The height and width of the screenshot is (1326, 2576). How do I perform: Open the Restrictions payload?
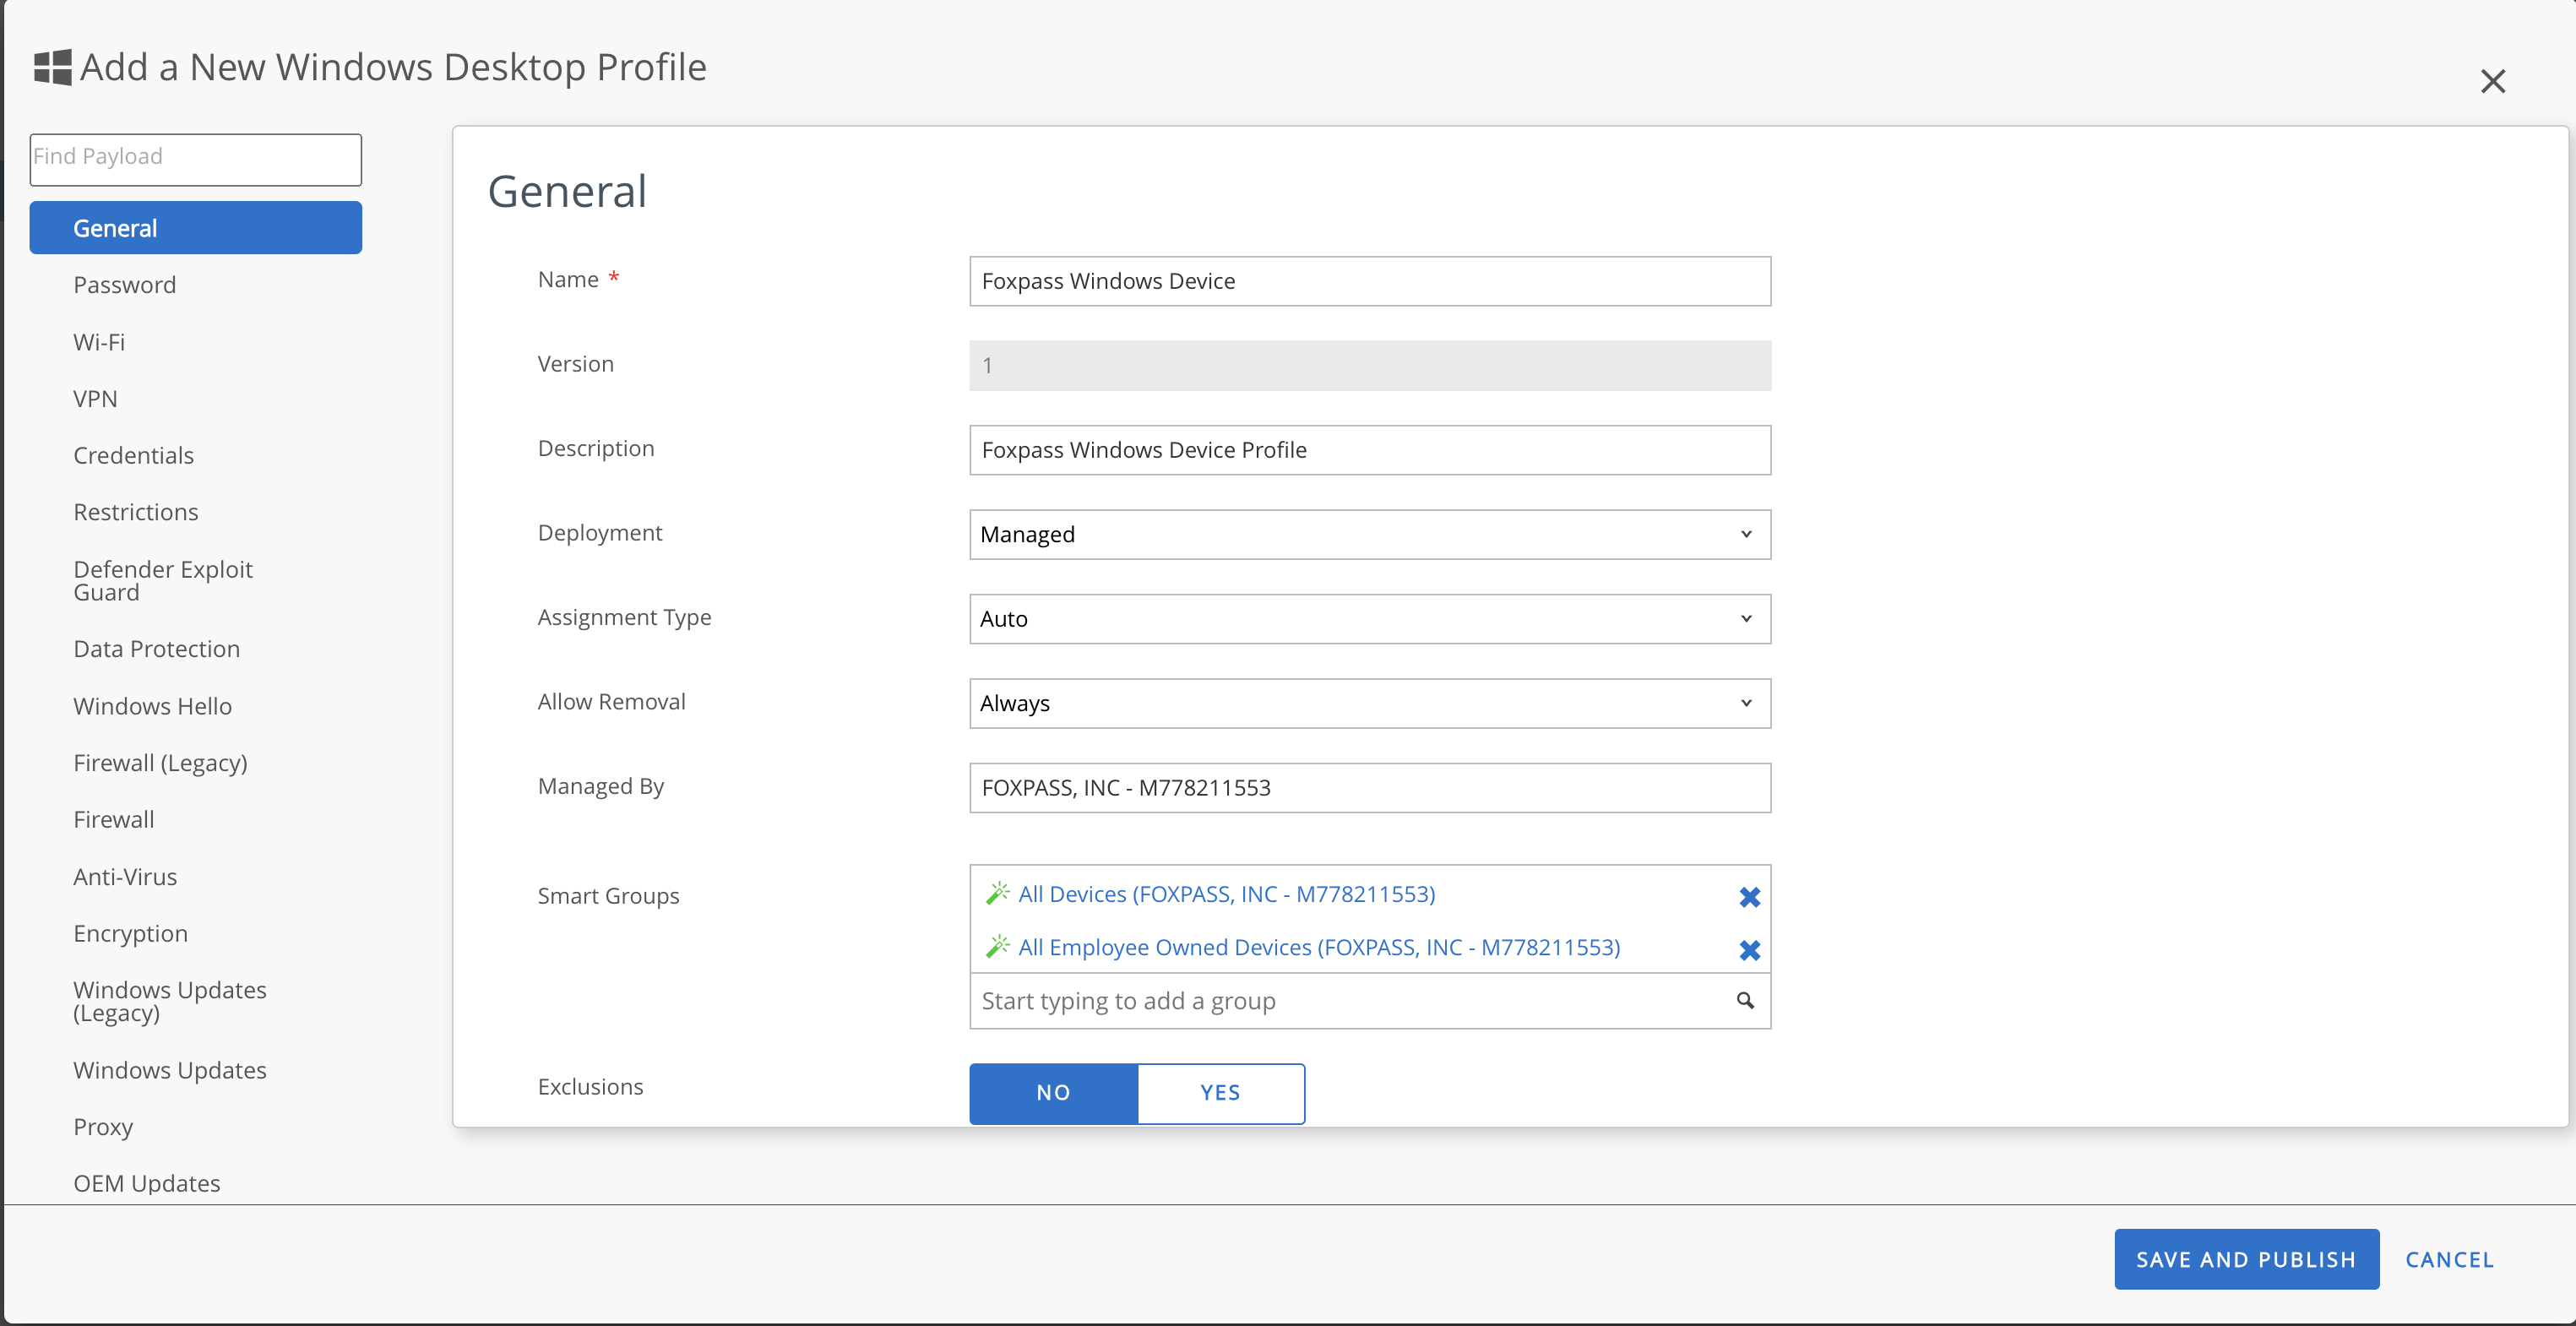pos(136,512)
